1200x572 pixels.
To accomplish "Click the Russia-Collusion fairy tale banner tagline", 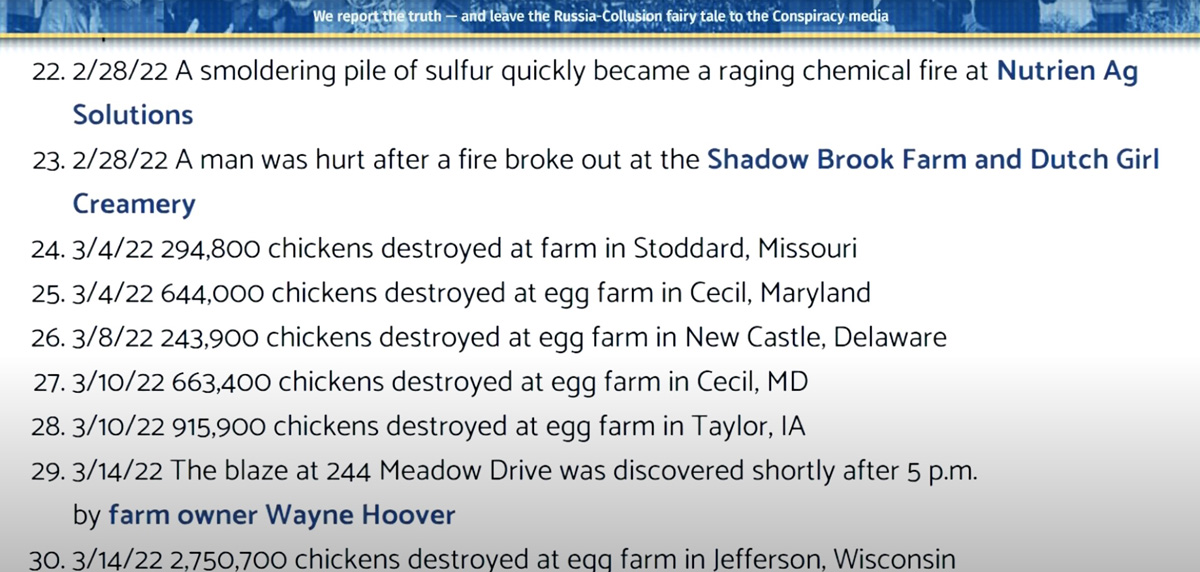I will (601, 17).
